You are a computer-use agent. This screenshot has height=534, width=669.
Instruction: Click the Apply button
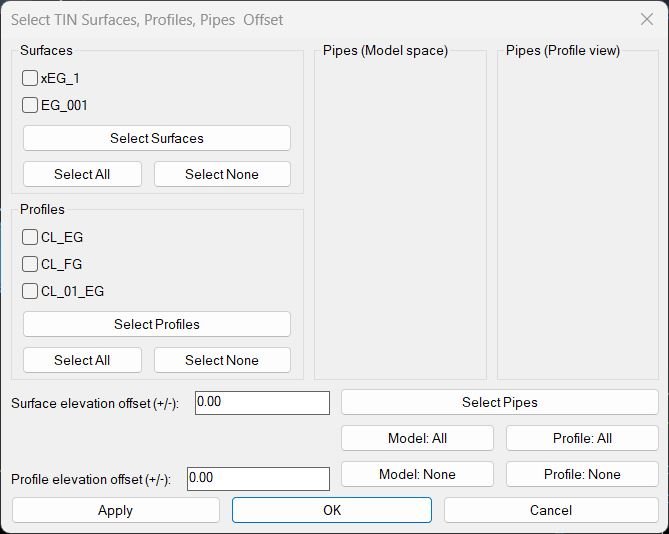[116, 510]
